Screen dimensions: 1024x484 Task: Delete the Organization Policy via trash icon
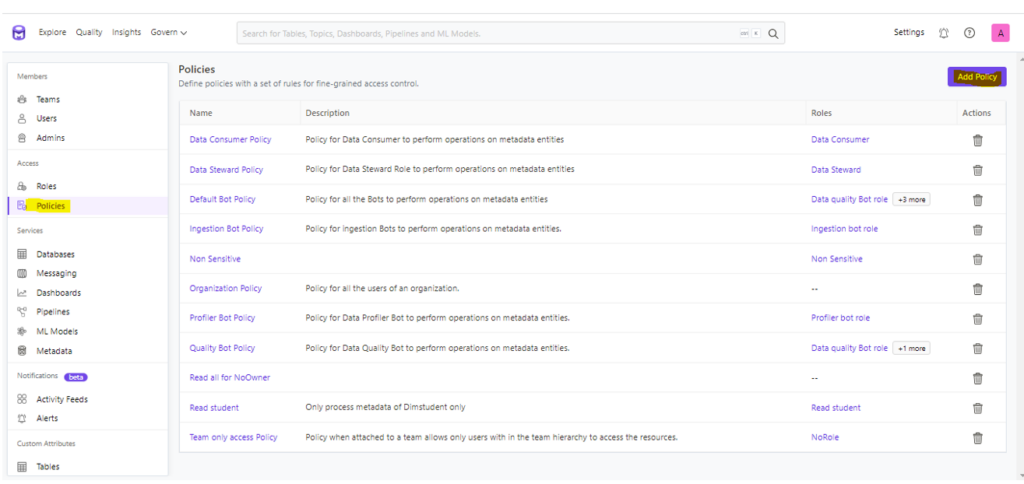pyautogui.click(x=977, y=289)
